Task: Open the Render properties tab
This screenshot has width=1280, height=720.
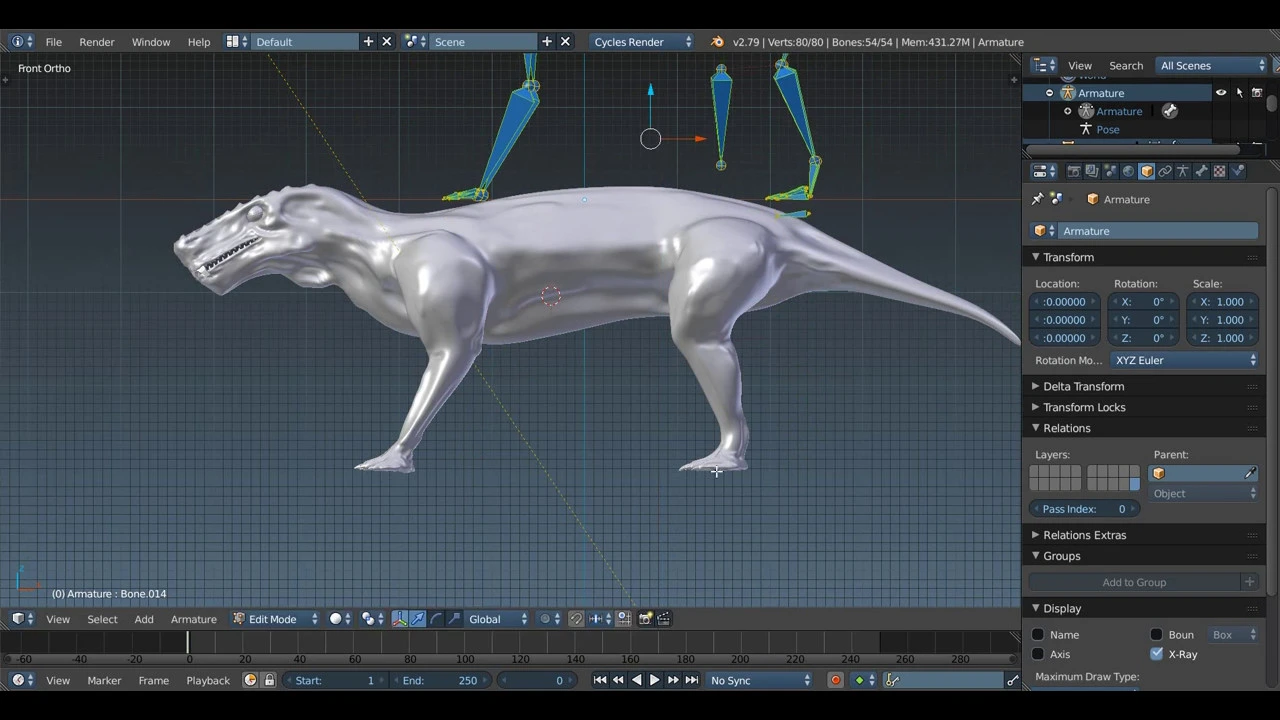Action: (x=1074, y=171)
